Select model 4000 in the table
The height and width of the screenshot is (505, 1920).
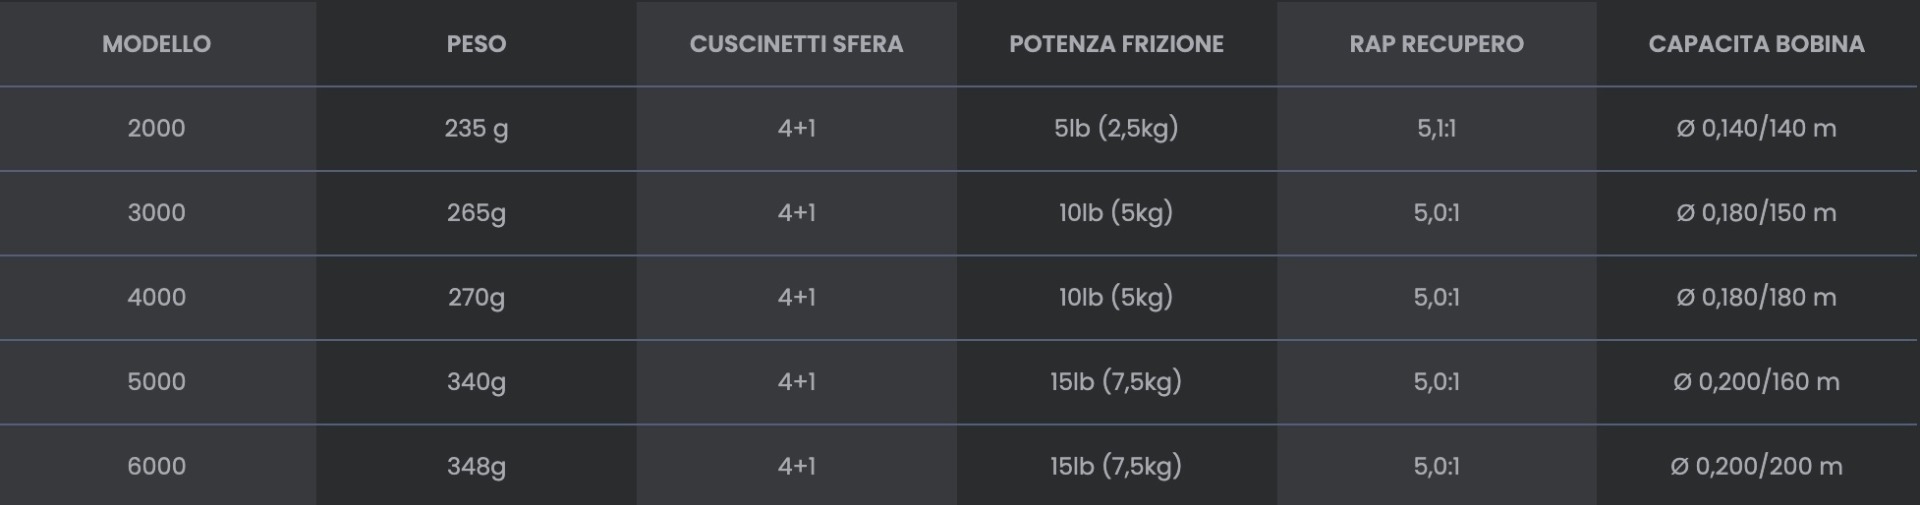click(157, 297)
